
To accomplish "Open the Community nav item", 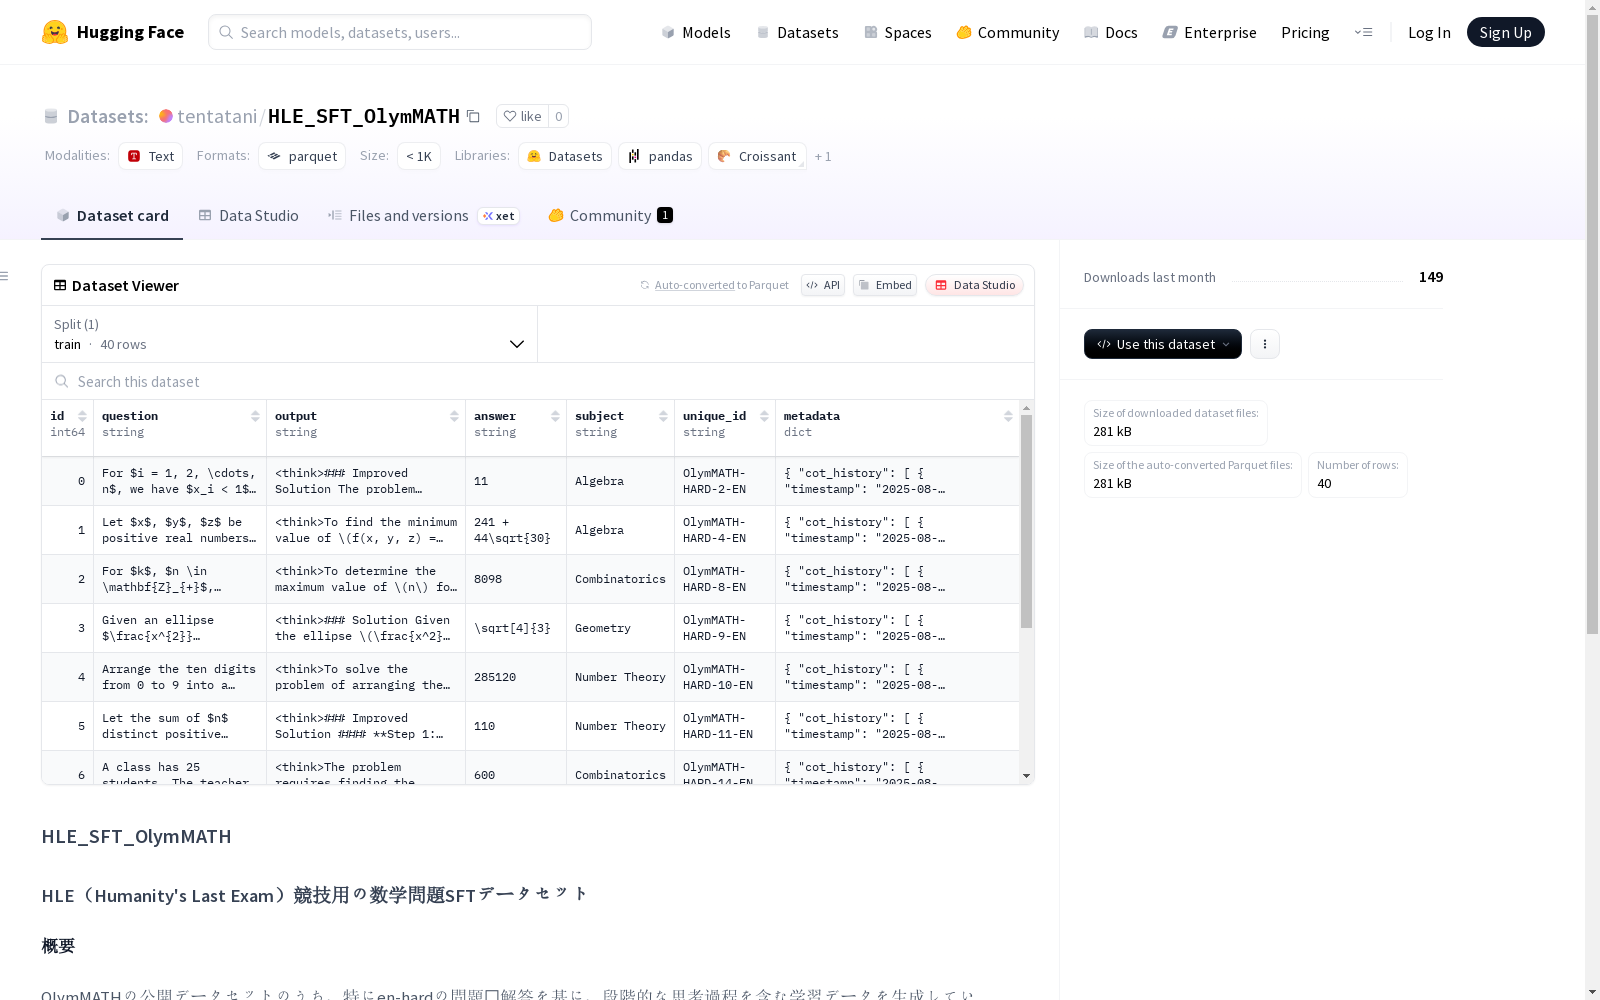I will [1007, 32].
